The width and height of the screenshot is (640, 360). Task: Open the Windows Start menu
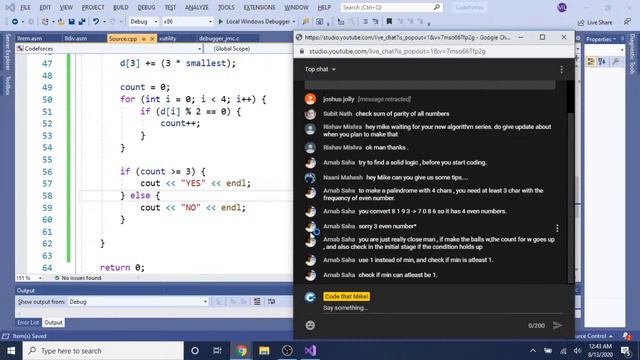tap(11, 351)
